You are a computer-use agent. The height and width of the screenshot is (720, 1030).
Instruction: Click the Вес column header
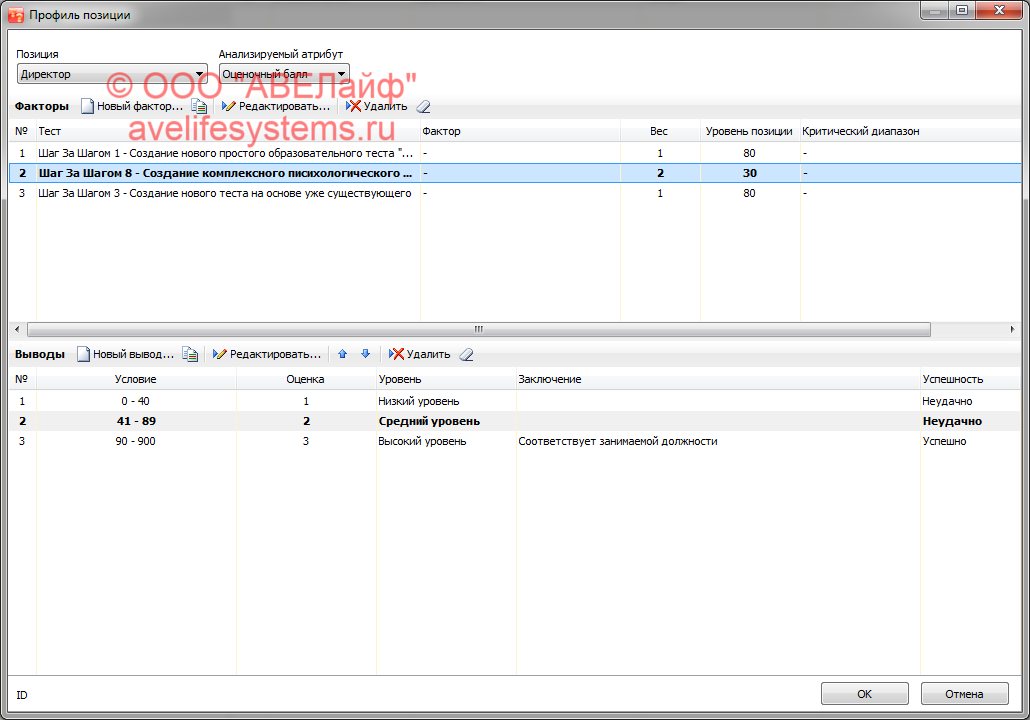(x=659, y=131)
